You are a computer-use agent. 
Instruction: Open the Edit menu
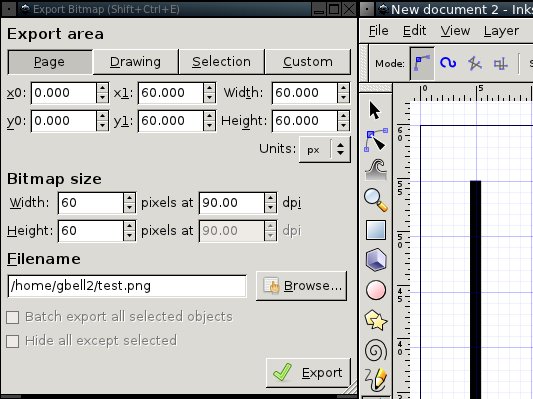(414, 31)
